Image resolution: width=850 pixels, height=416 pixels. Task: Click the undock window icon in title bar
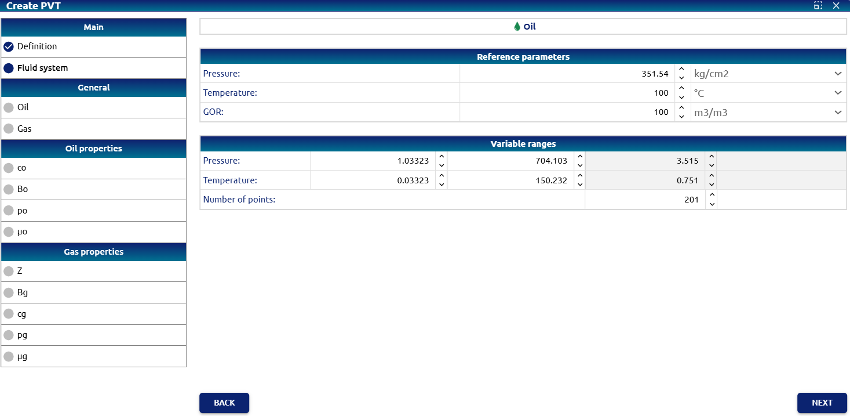(818, 6)
